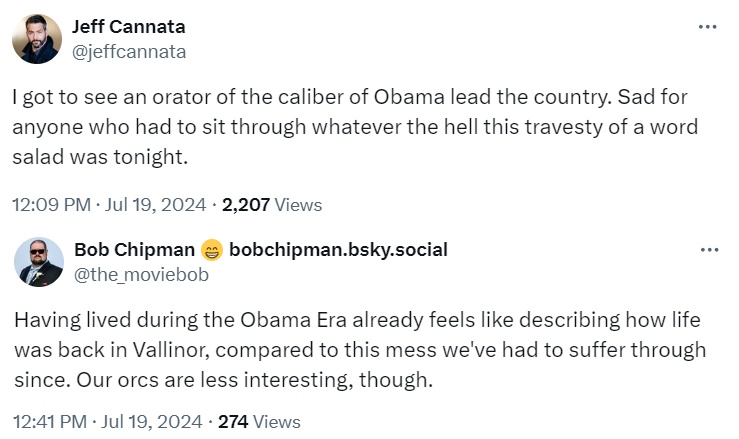Click the bobchipman.bsky.social name text
The height and width of the screenshot is (439, 739).
(x=338, y=250)
